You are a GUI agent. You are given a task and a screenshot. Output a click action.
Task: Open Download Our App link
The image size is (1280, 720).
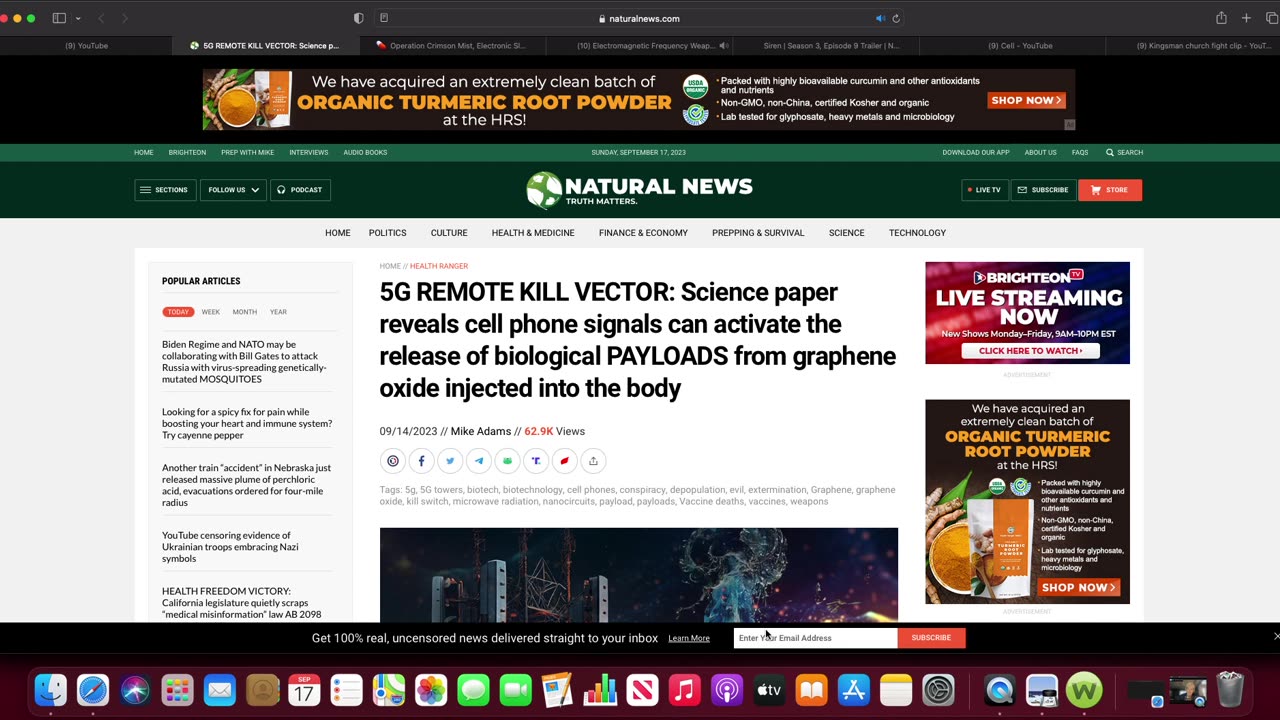pos(976,152)
